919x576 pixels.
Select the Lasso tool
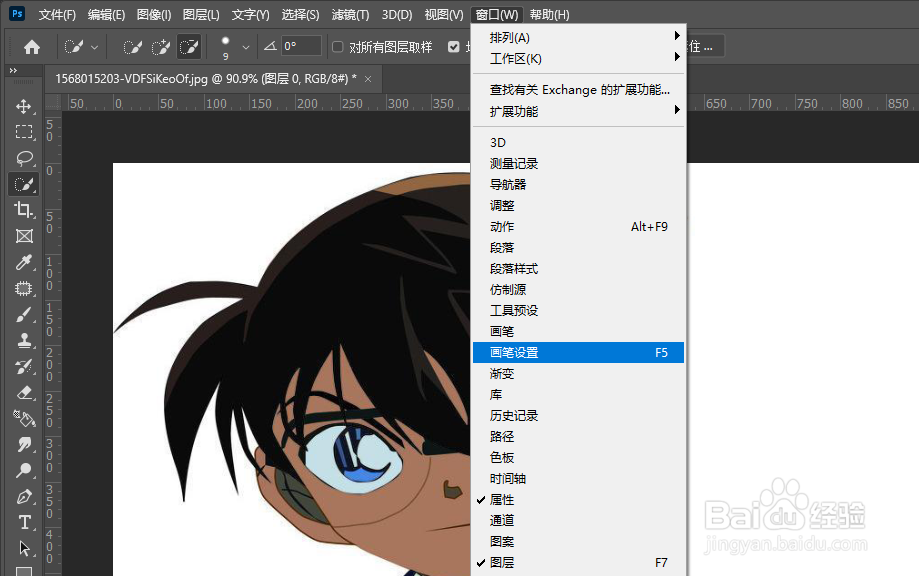coord(24,158)
